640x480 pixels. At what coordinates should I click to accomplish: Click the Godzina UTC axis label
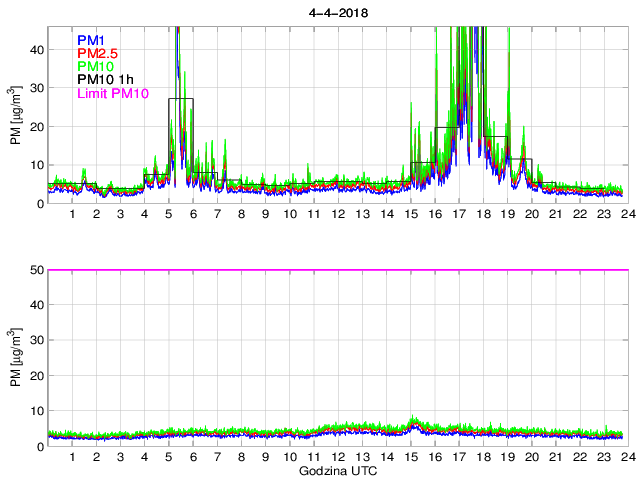pyautogui.click(x=337, y=470)
